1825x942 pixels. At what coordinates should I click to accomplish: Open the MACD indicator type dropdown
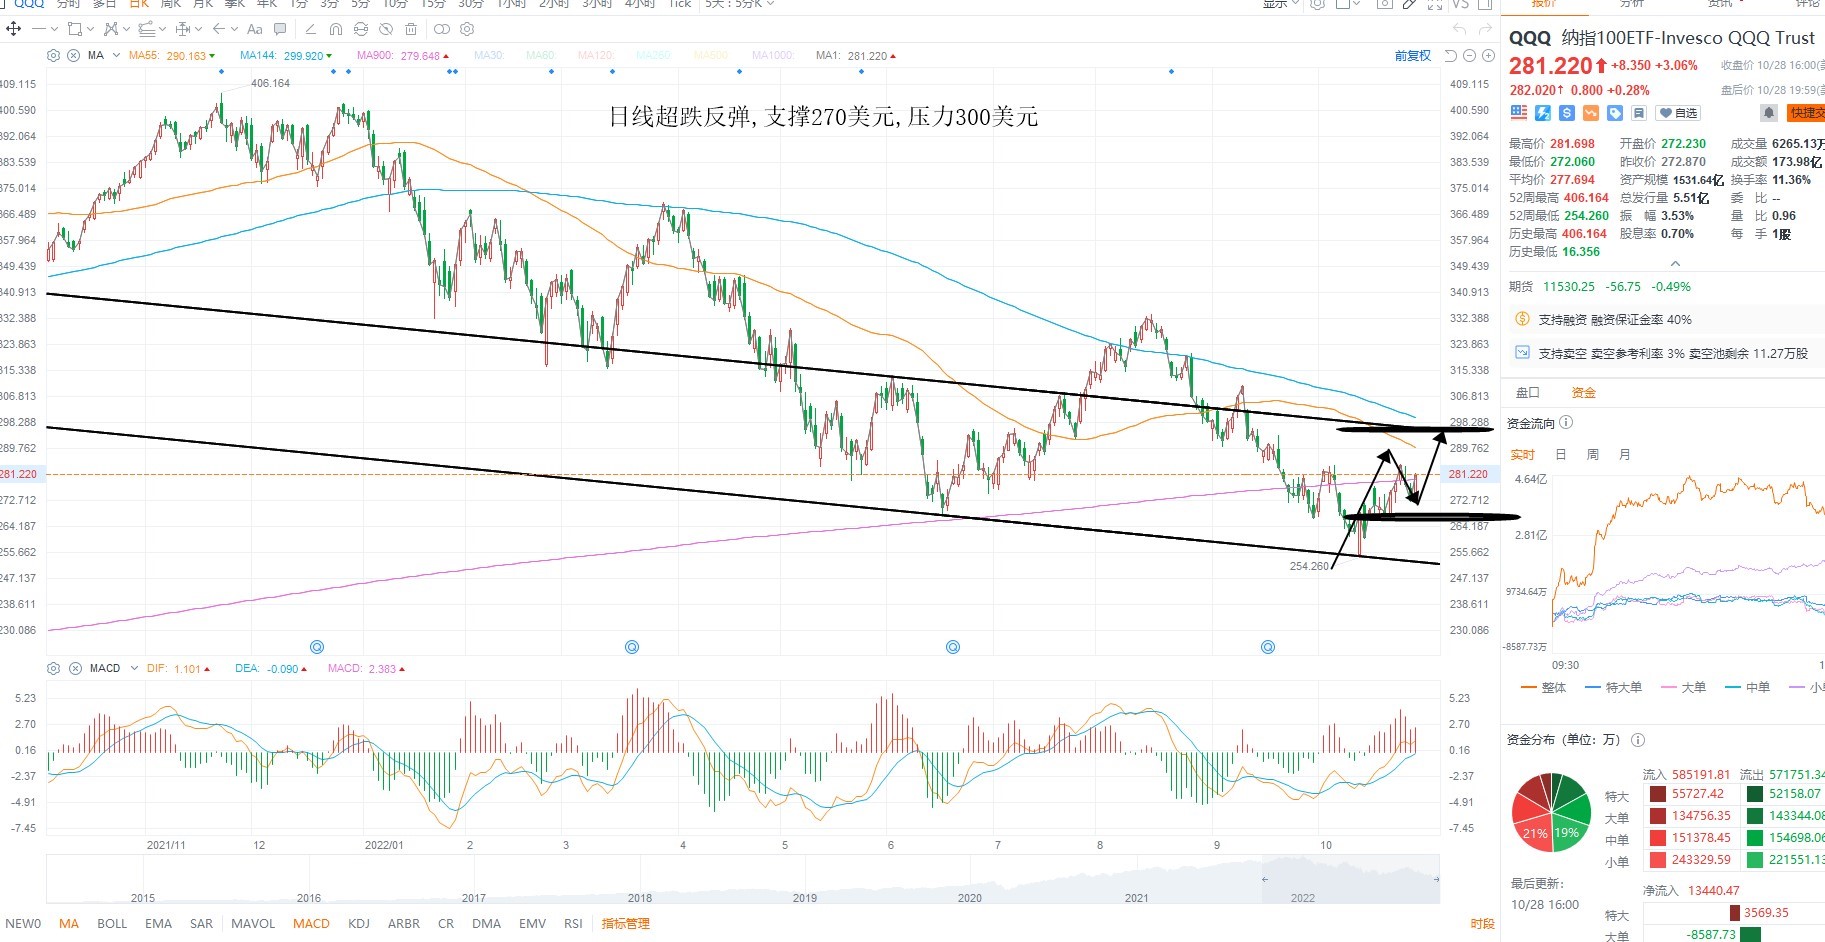[134, 668]
